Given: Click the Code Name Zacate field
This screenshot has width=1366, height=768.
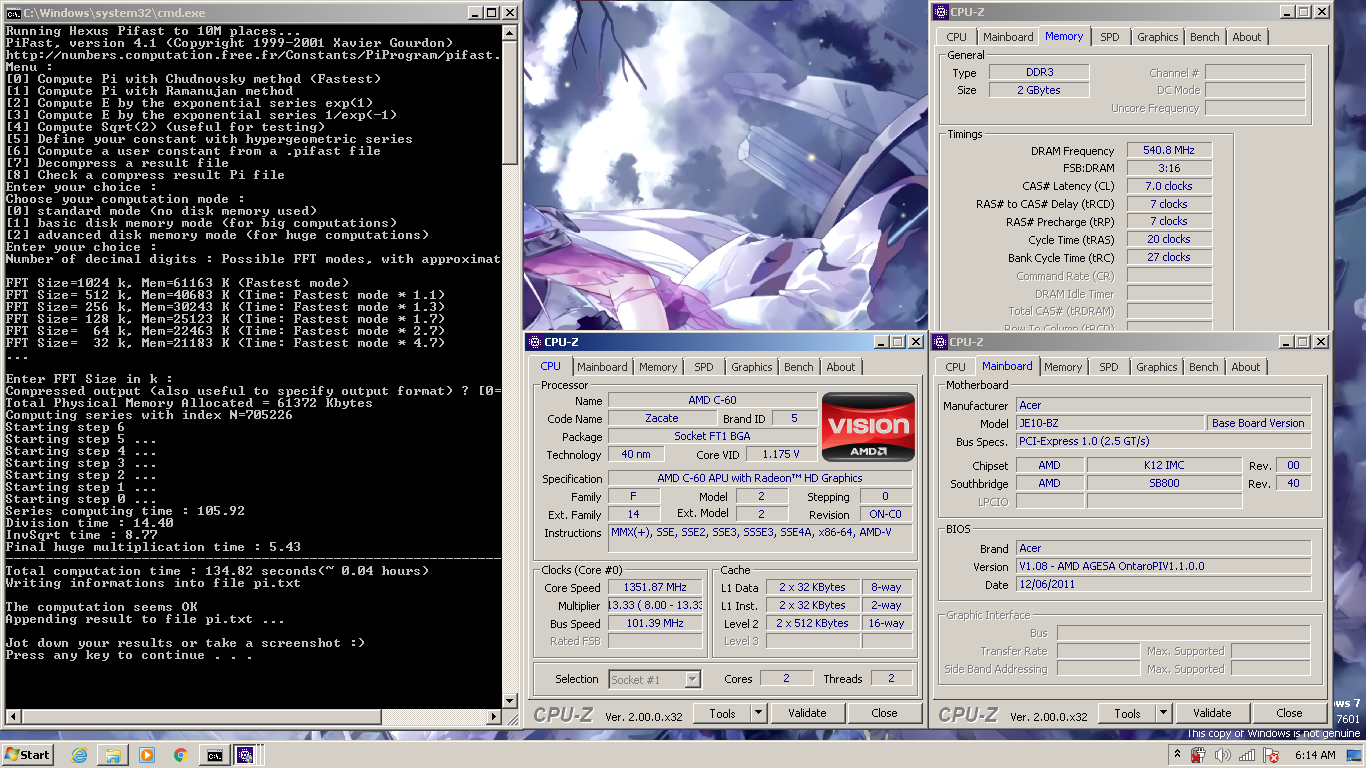Looking at the screenshot, I should (x=661, y=418).
